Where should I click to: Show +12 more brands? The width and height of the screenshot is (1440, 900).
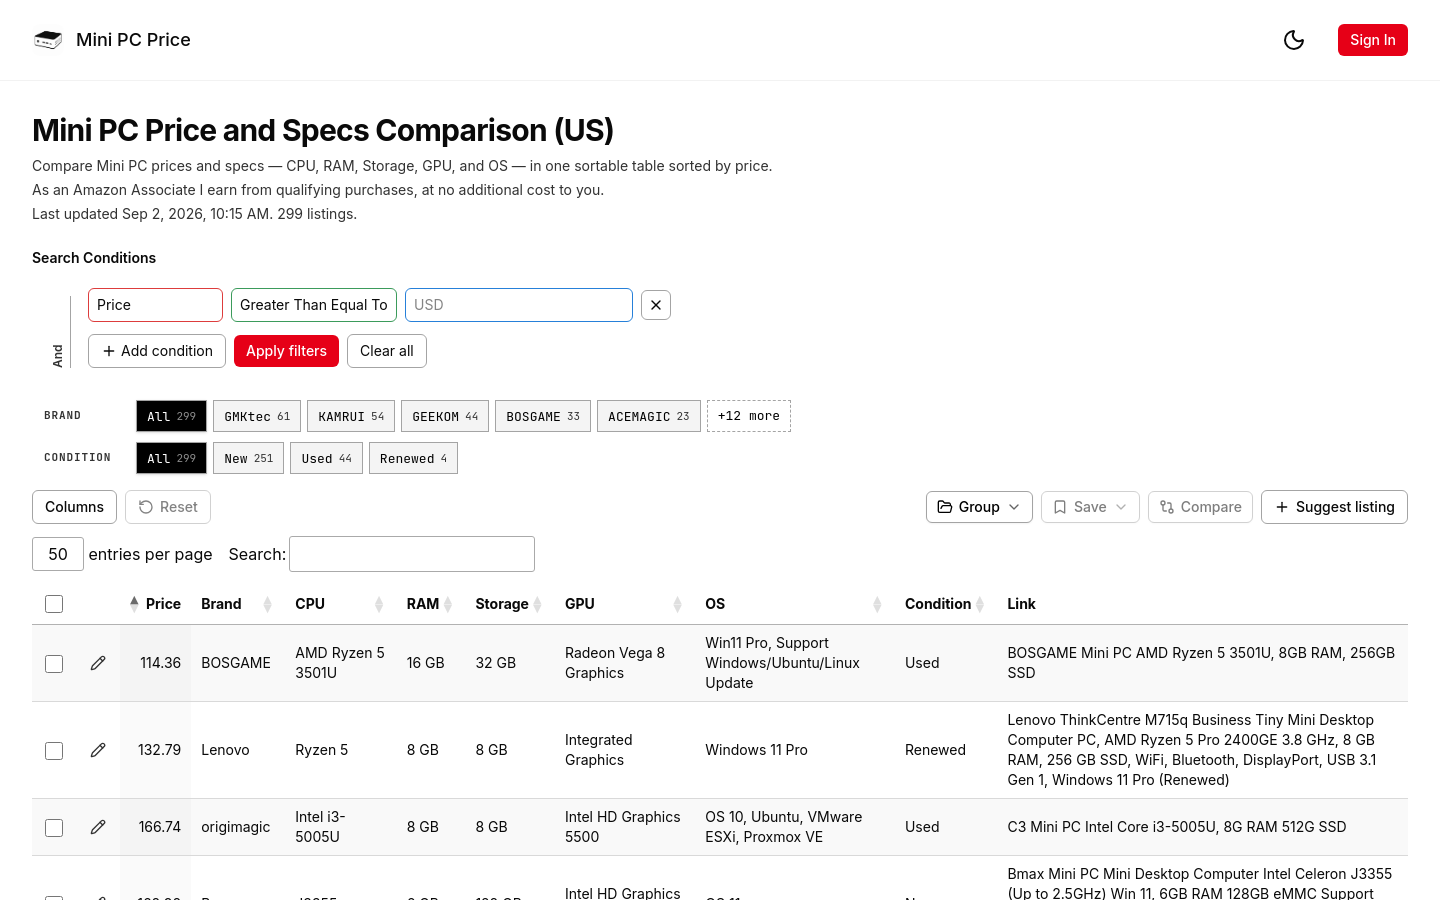tap(749, 416)
